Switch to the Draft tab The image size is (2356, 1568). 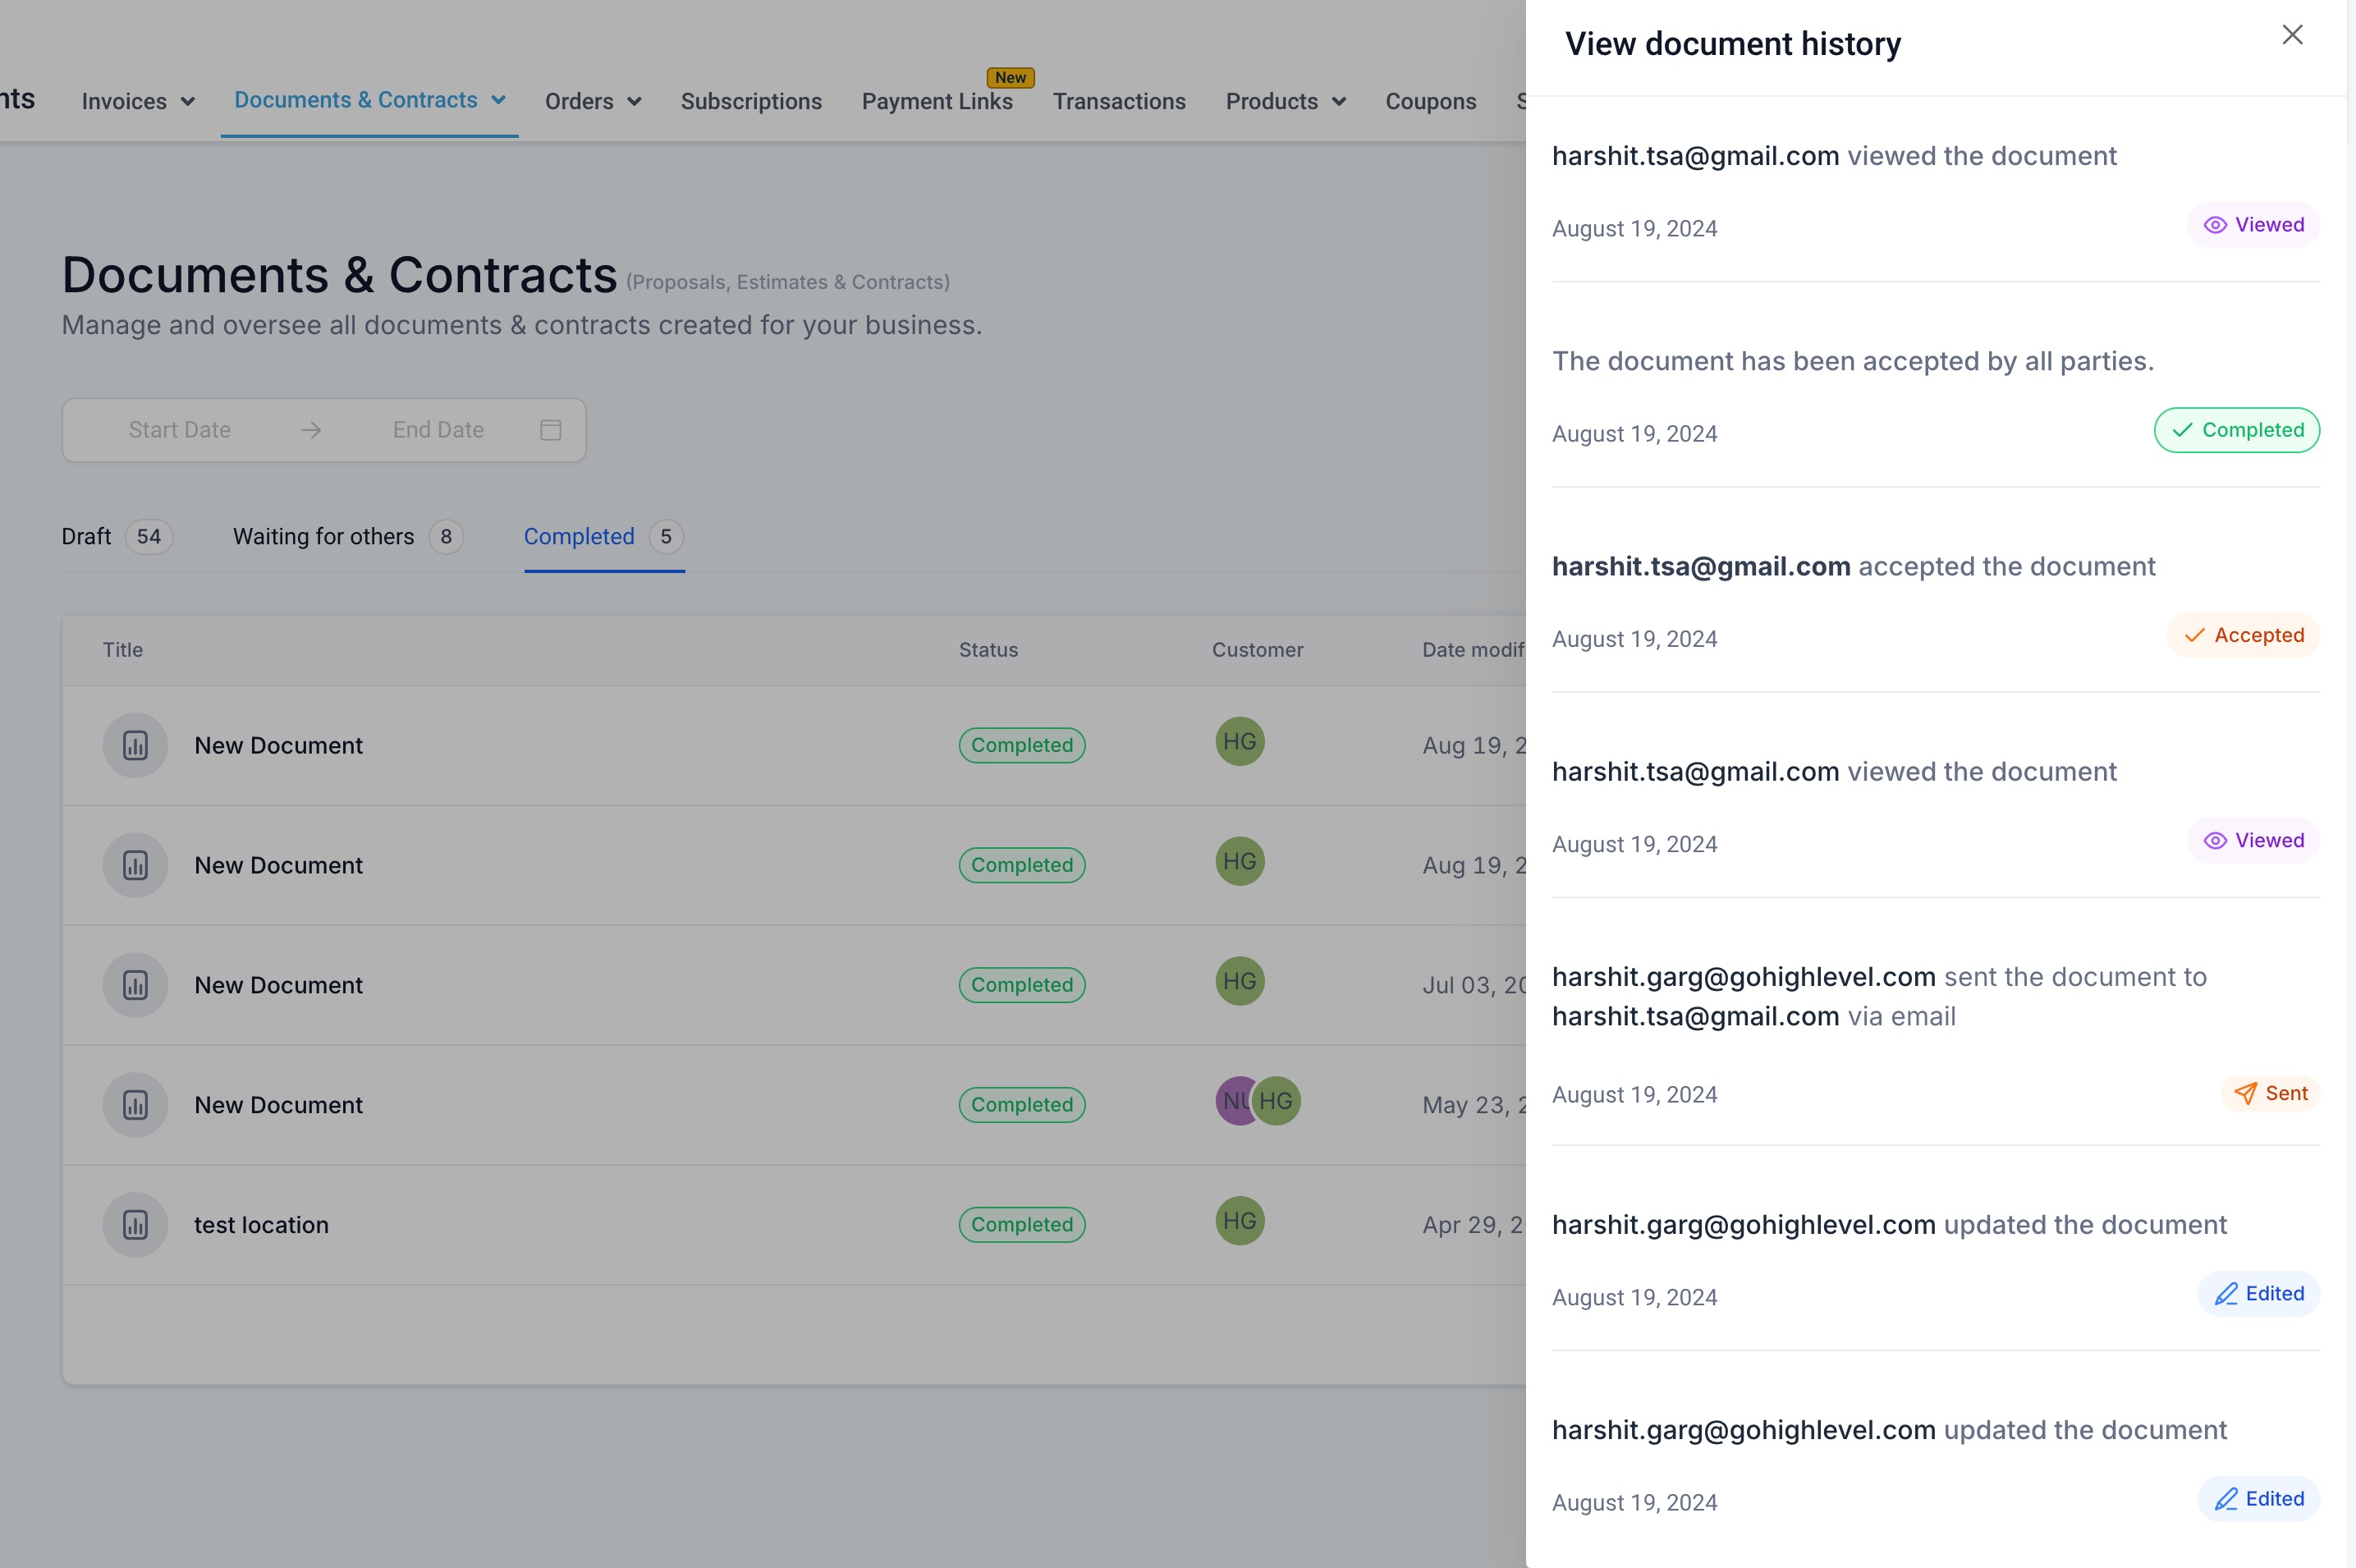[117, 537]
